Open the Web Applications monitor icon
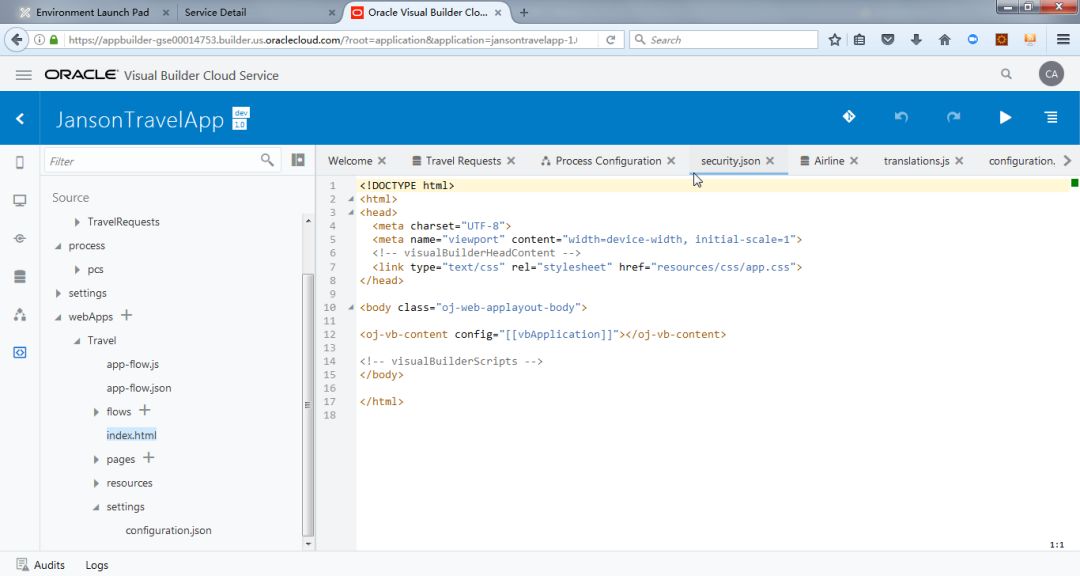1080x576 pixels. (19, 200)
